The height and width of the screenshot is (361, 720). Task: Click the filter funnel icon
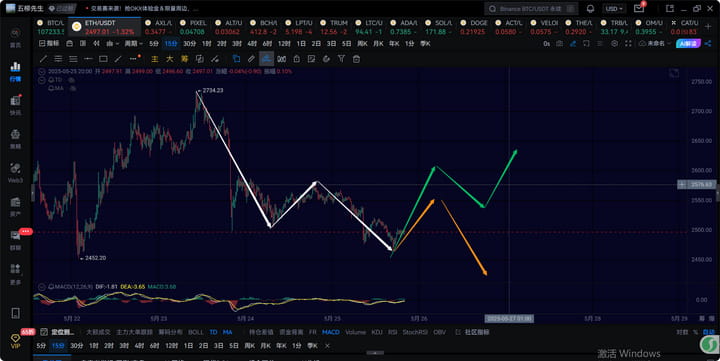[341, 59]
